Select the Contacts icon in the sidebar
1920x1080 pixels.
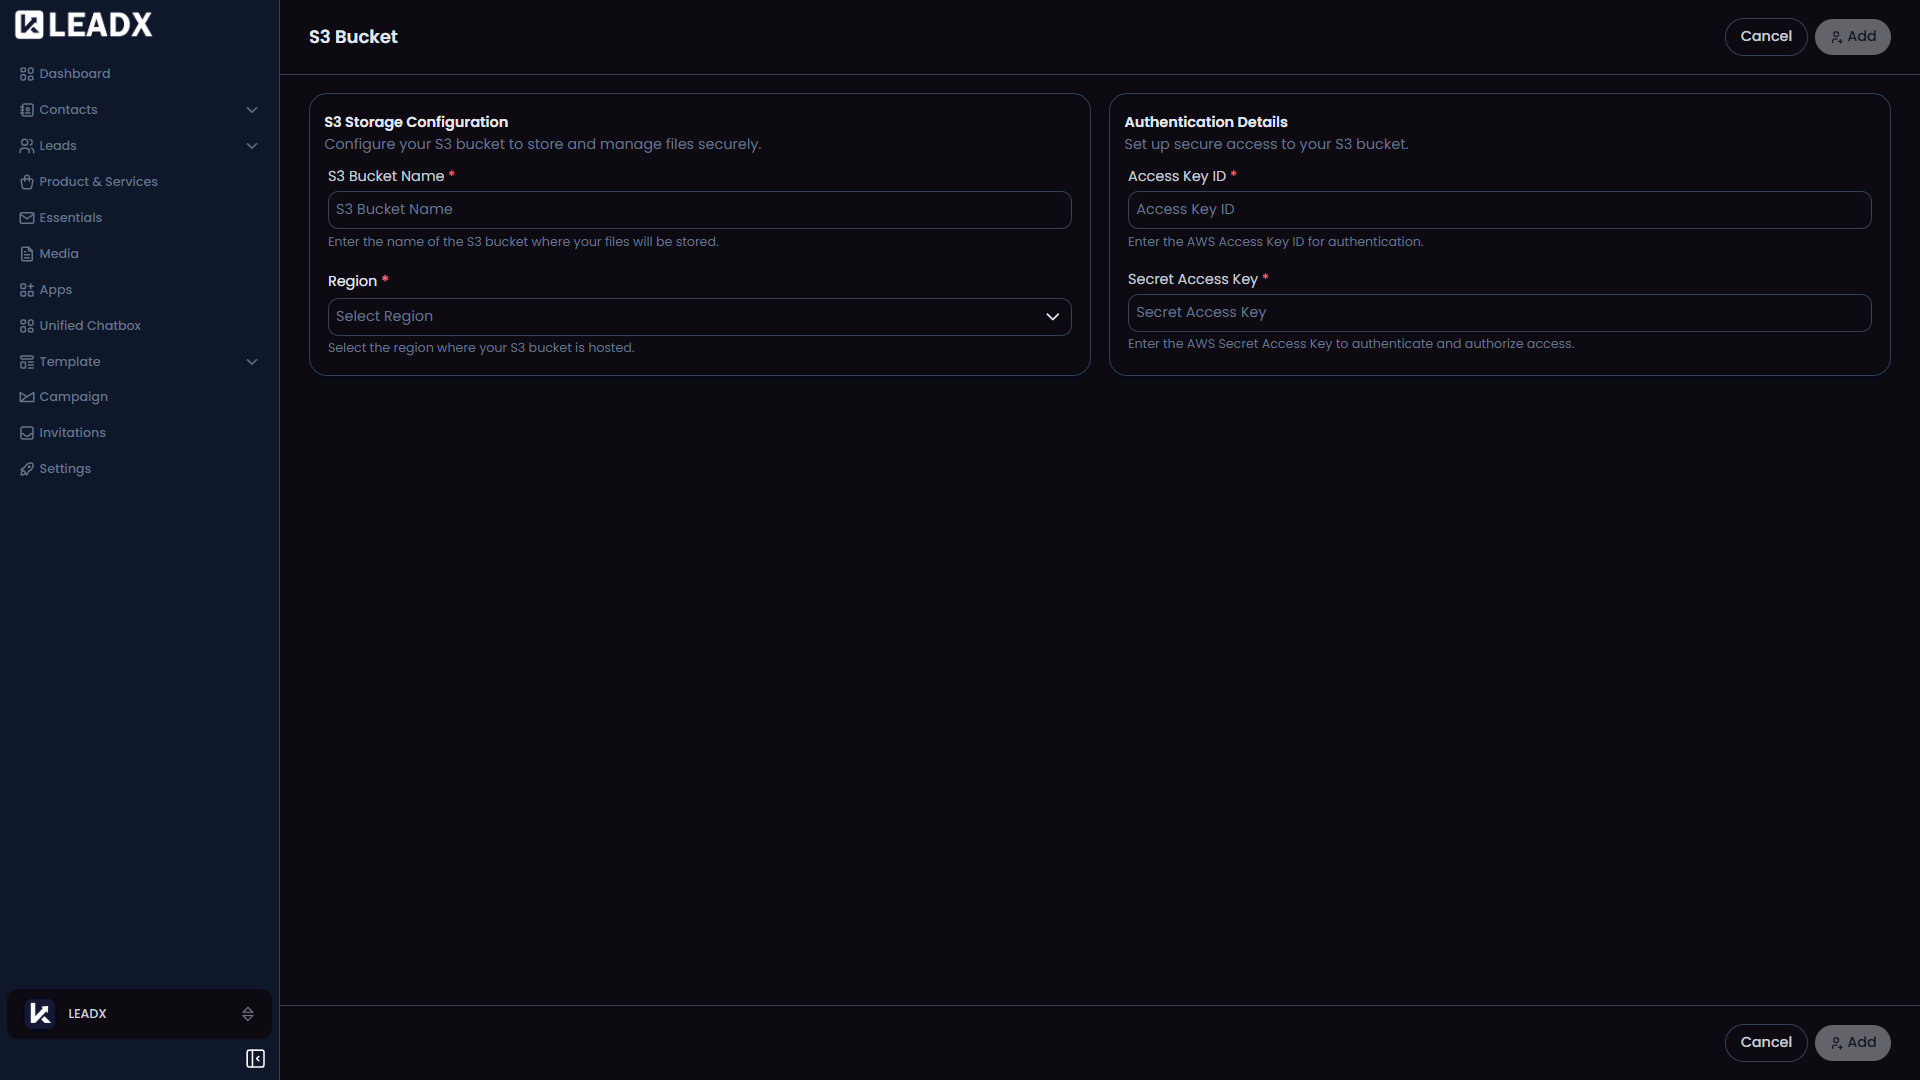pos(26,109)
